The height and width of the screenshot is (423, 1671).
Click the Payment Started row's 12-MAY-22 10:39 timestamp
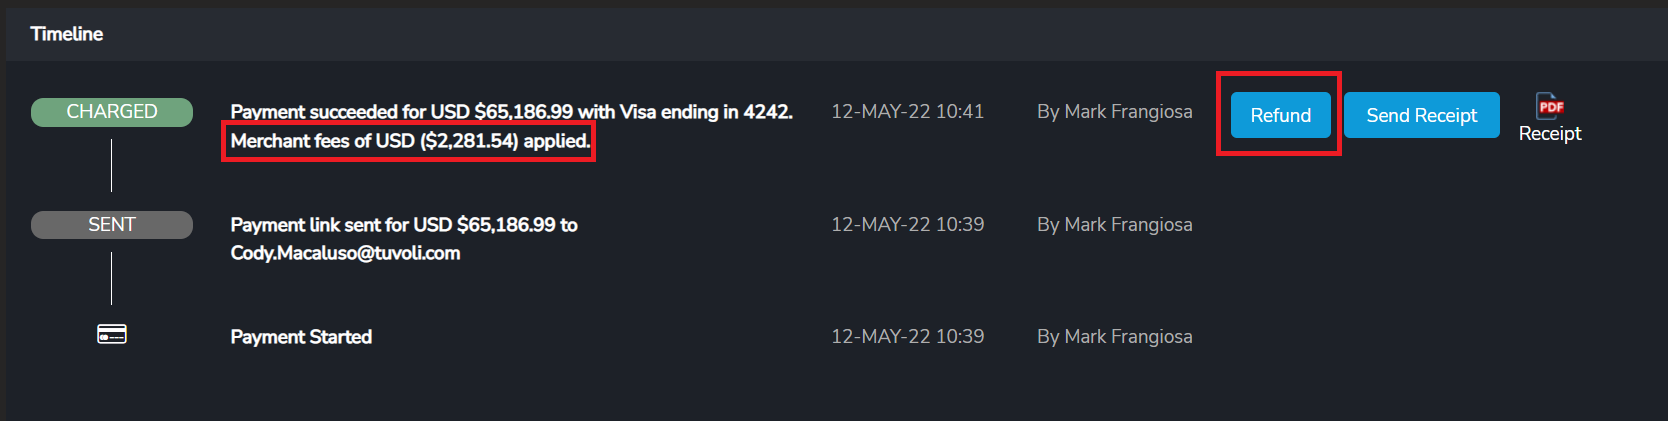click(x=907, y=337)
